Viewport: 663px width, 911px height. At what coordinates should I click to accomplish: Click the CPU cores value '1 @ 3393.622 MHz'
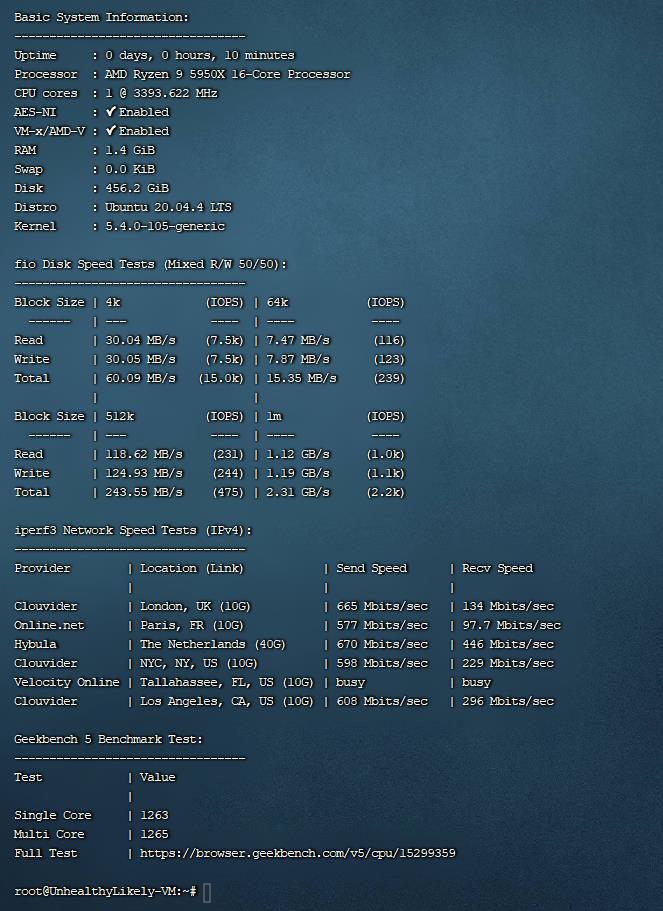(162, 93)
